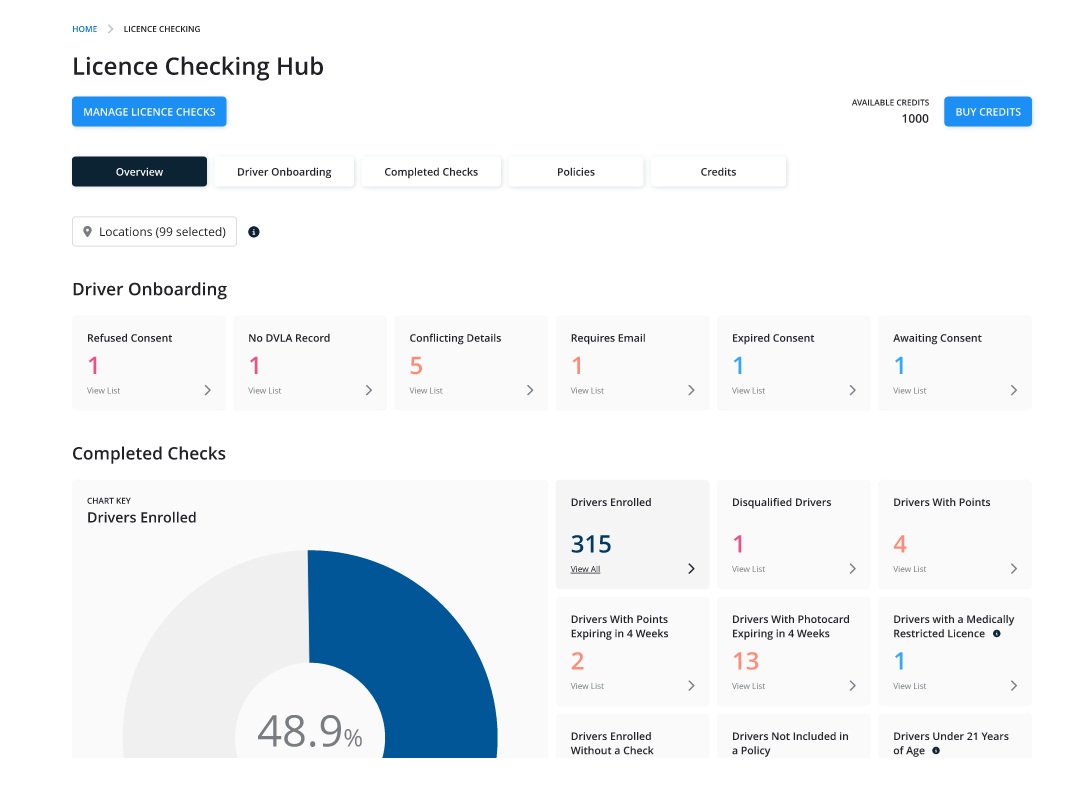Click the Licence Checking breadcrumb text

tap(162, 29)
